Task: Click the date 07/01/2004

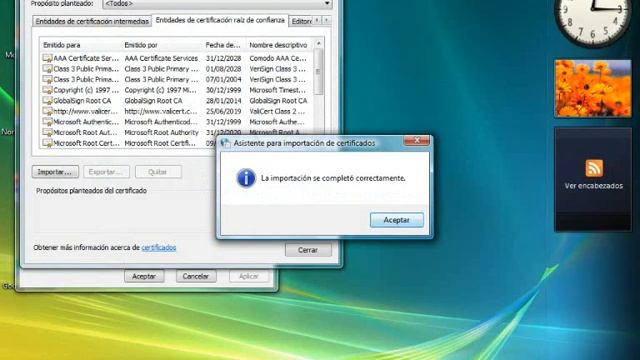Action: (x=223, y=80)
